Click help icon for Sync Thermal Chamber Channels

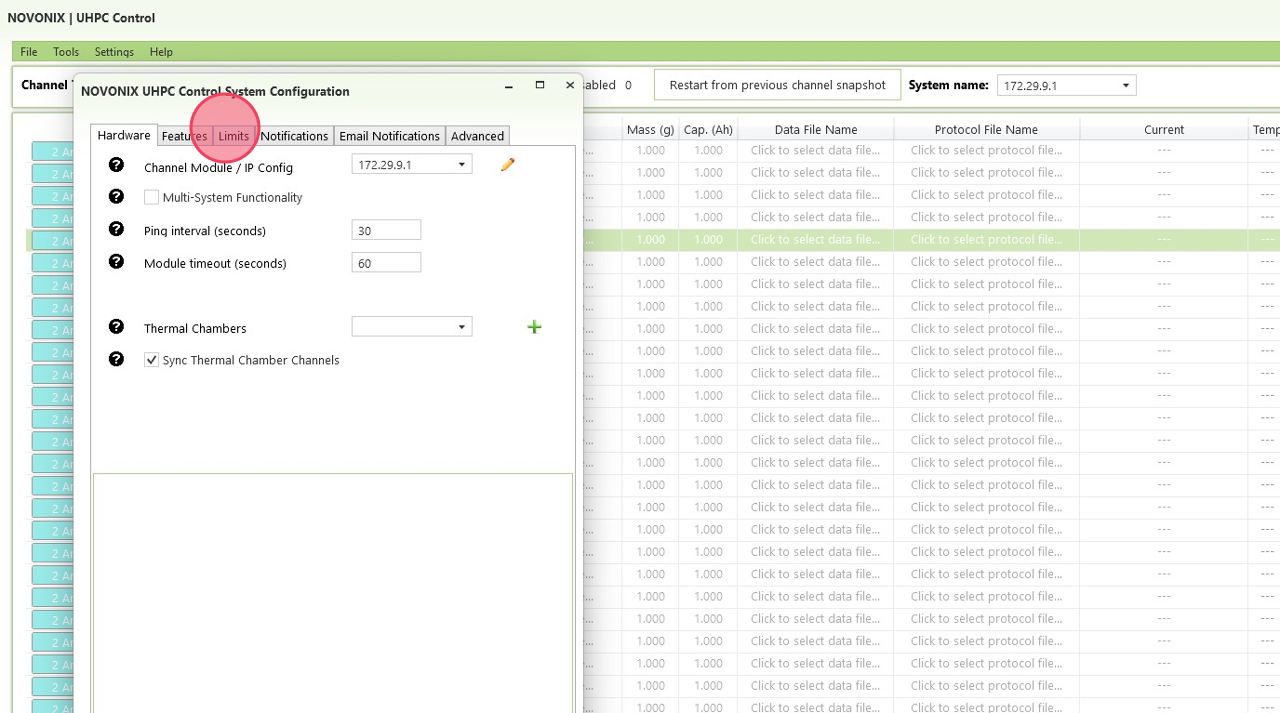click(116, 359)
